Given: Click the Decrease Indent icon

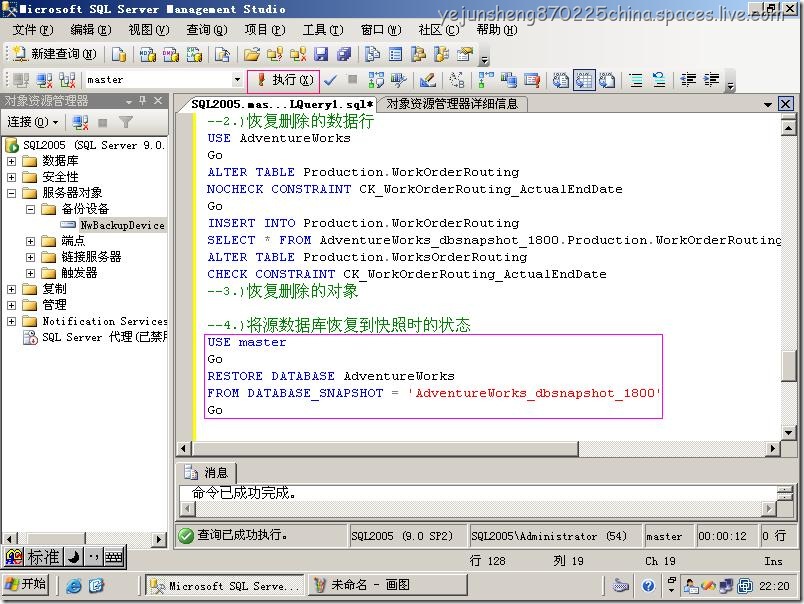Looking at the screenshot, I should [x=688, y=80].
